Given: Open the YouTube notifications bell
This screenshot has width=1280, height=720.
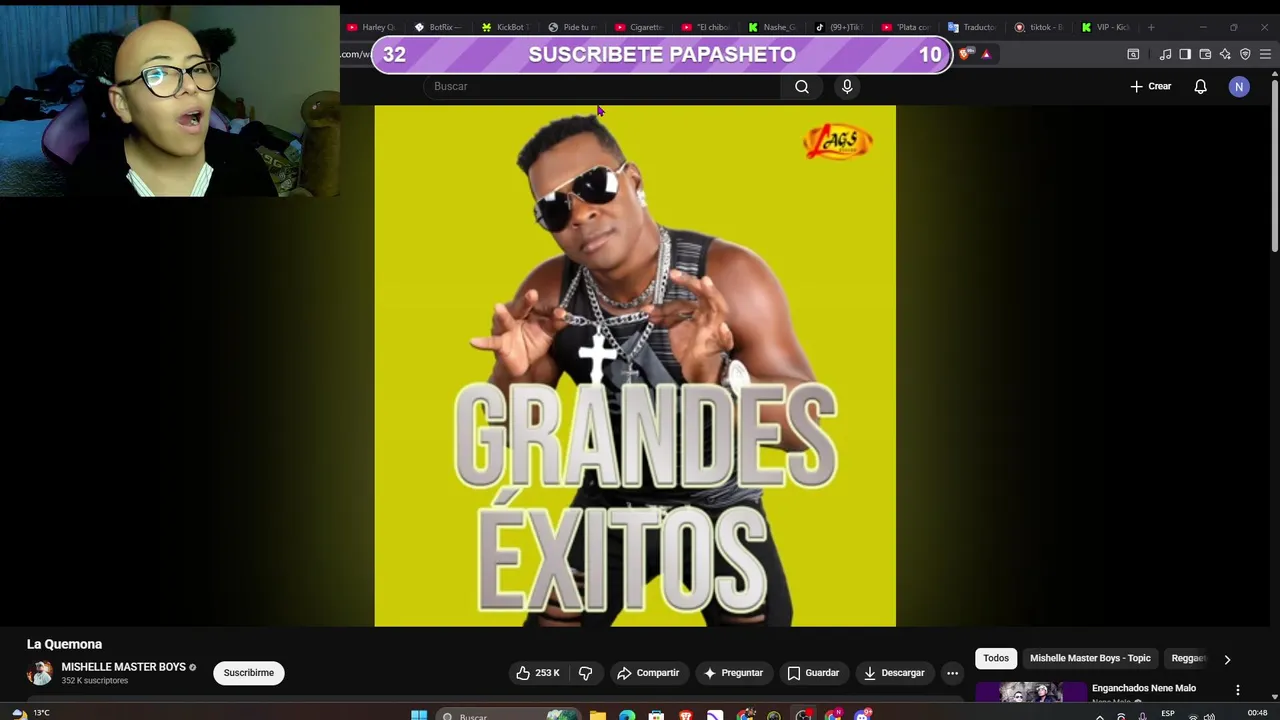Looking at the screenshot, I should (x=1200, y=87).
